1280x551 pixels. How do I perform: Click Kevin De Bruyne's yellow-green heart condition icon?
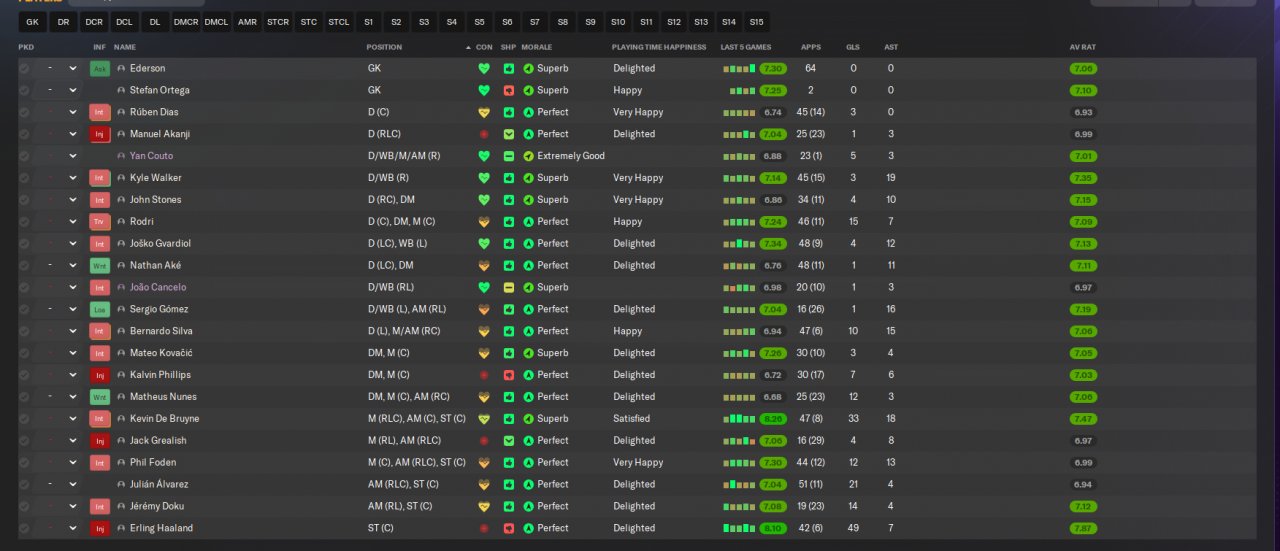(x=484, y=419)
